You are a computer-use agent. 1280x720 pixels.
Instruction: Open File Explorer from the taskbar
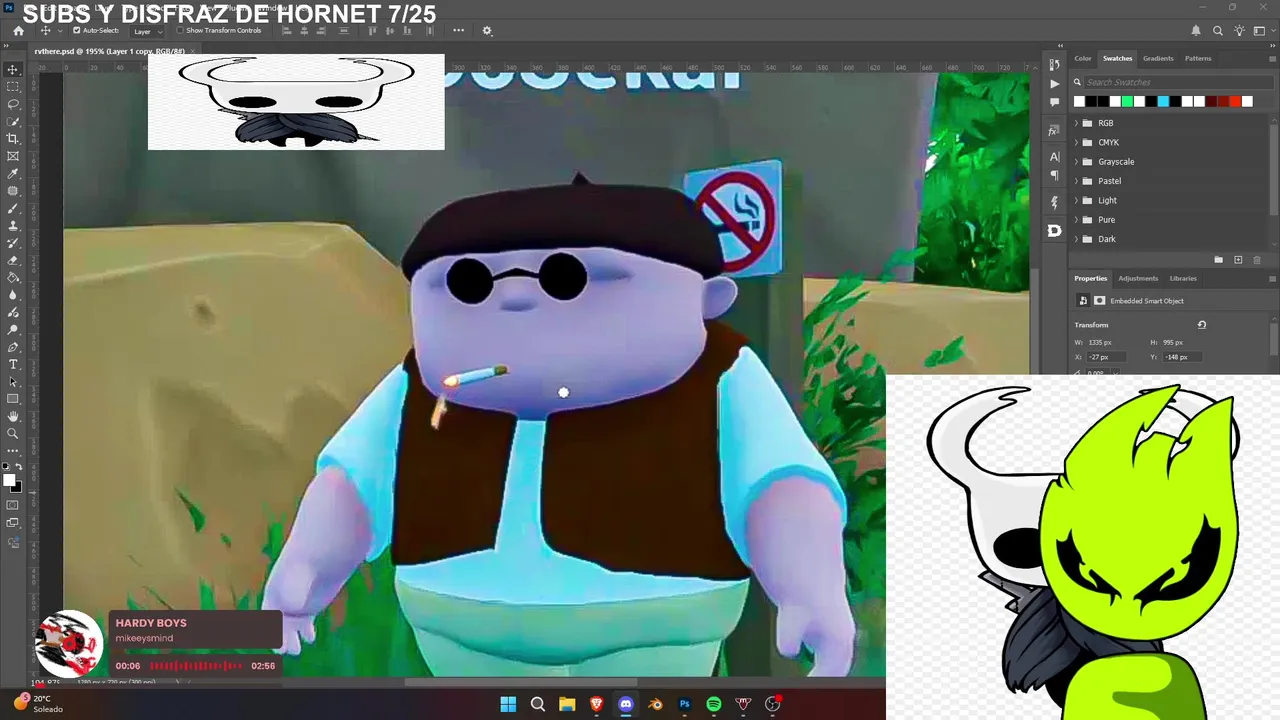567,705
